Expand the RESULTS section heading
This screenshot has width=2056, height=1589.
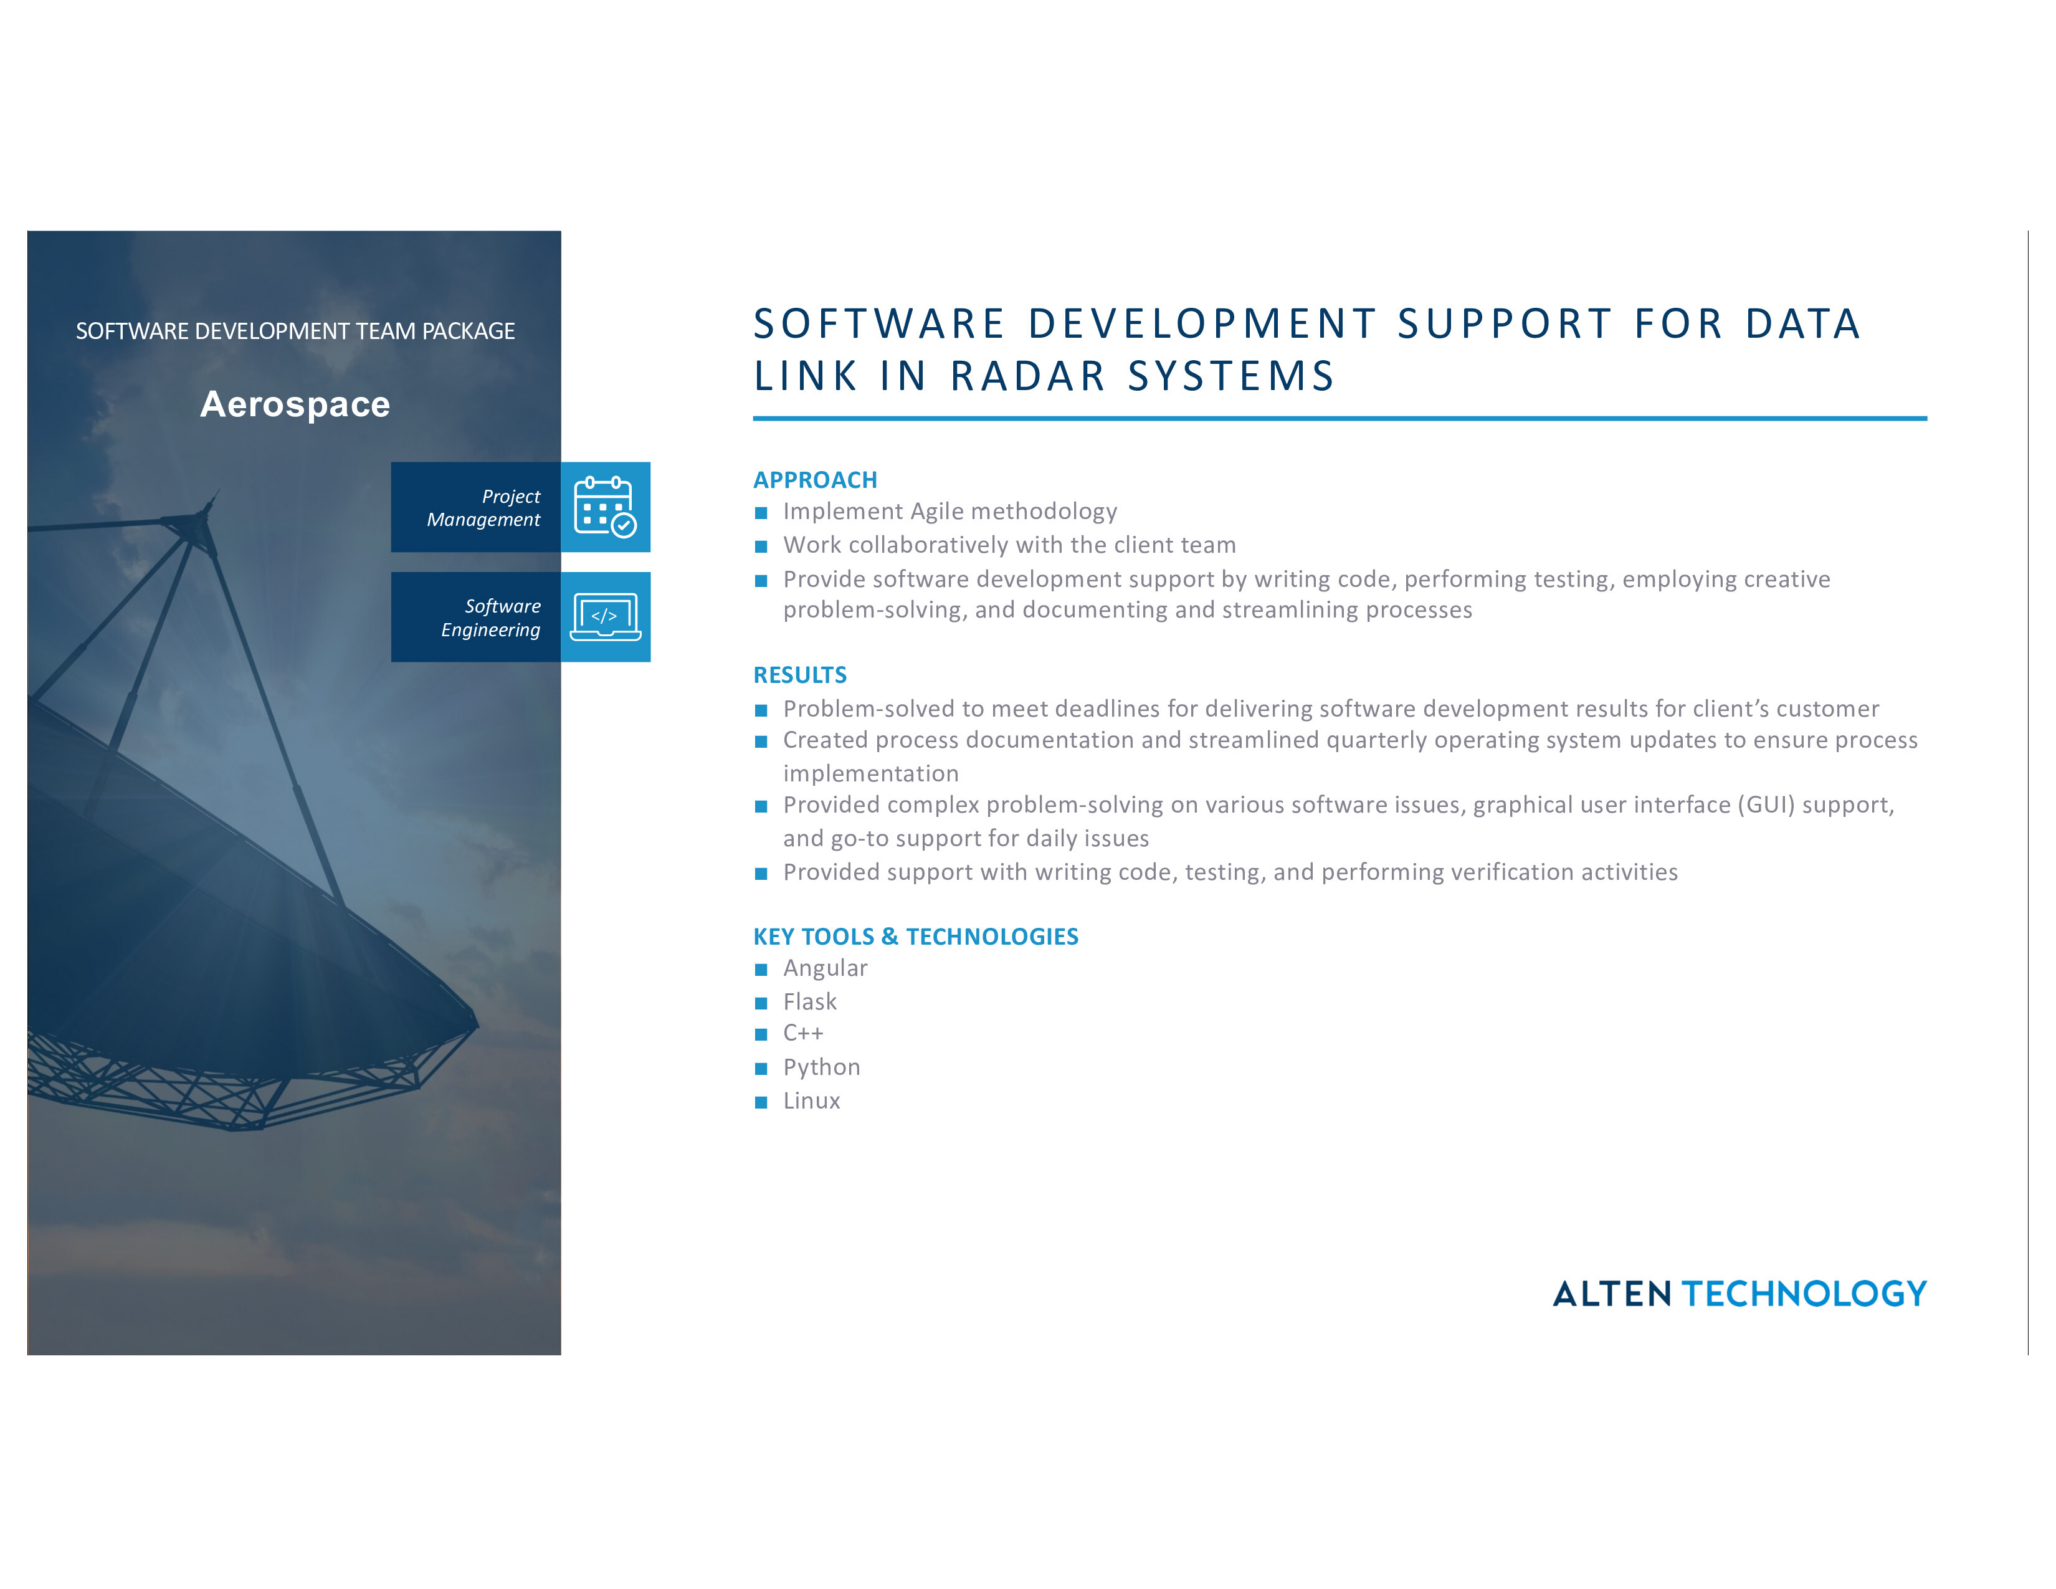[799, 674]
